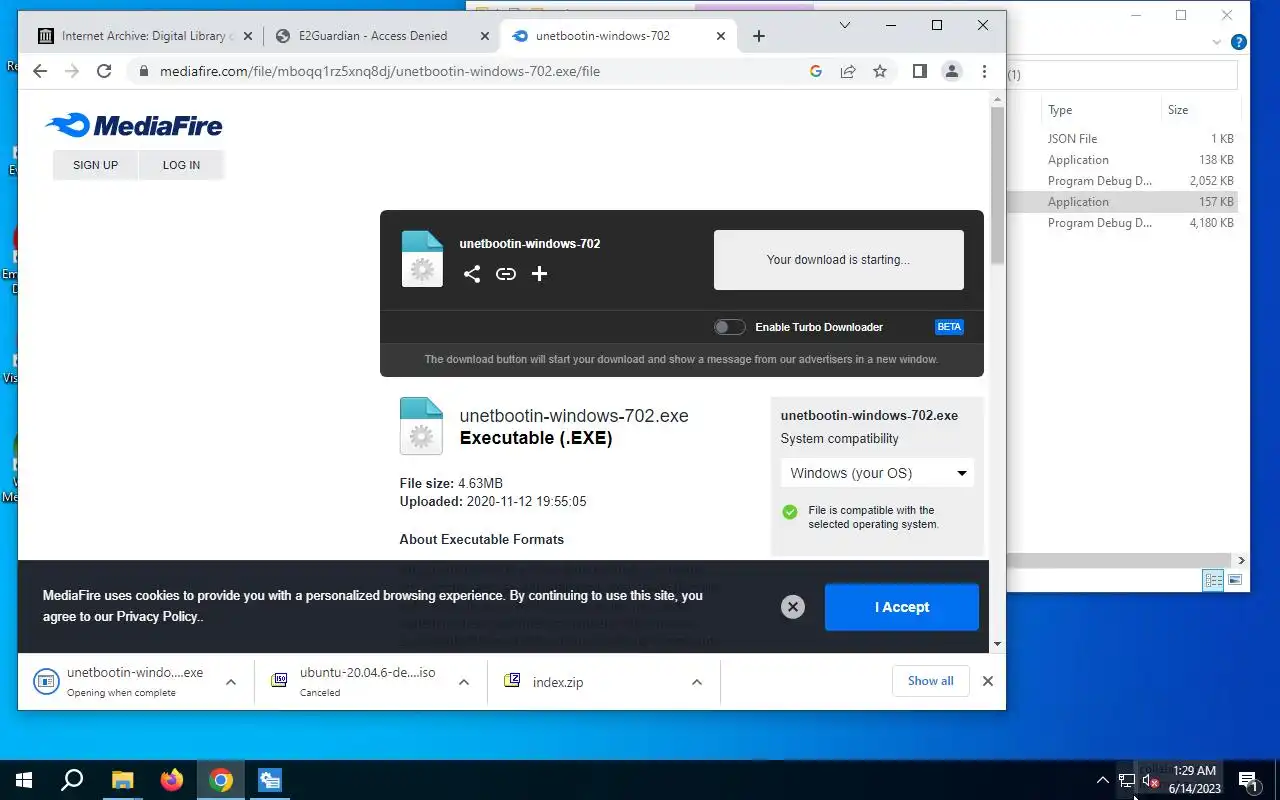Open Chrome side panel icon
This screenshot has width=1280, height=800.
point(920,71)
